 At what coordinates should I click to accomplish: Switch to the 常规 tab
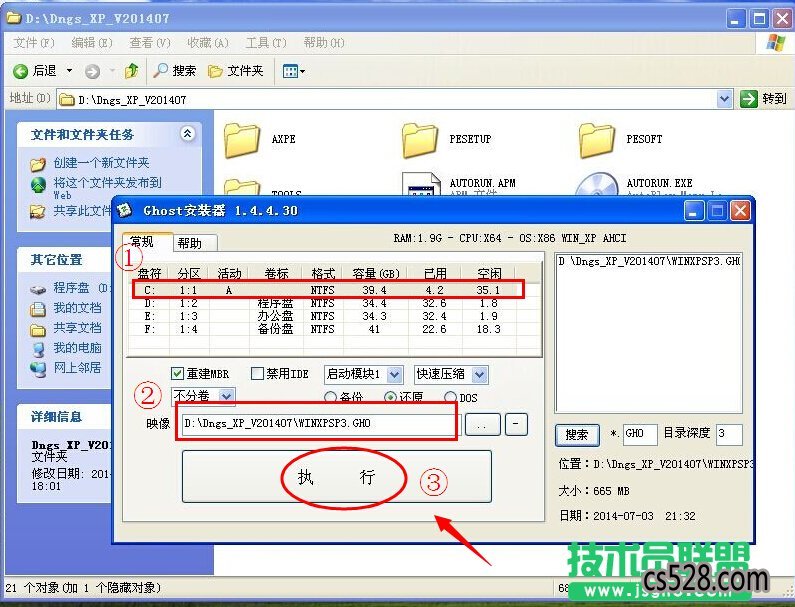[147, 242]
